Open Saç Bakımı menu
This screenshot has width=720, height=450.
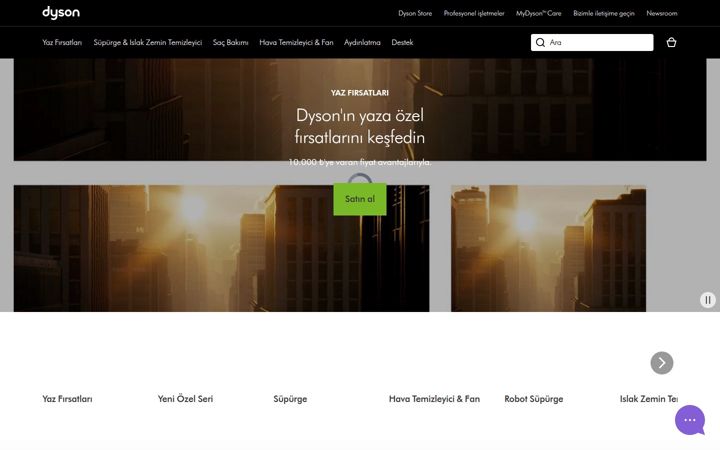pyautogui.click(x=231, y=42)
